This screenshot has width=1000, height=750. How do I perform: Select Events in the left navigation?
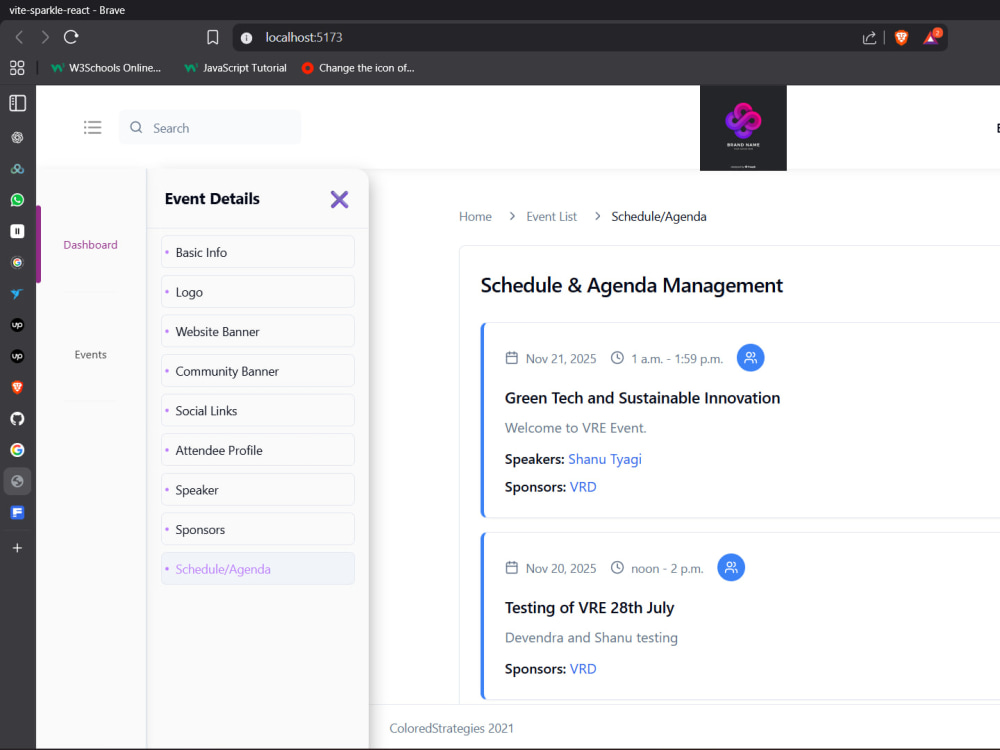coord(91,354)
